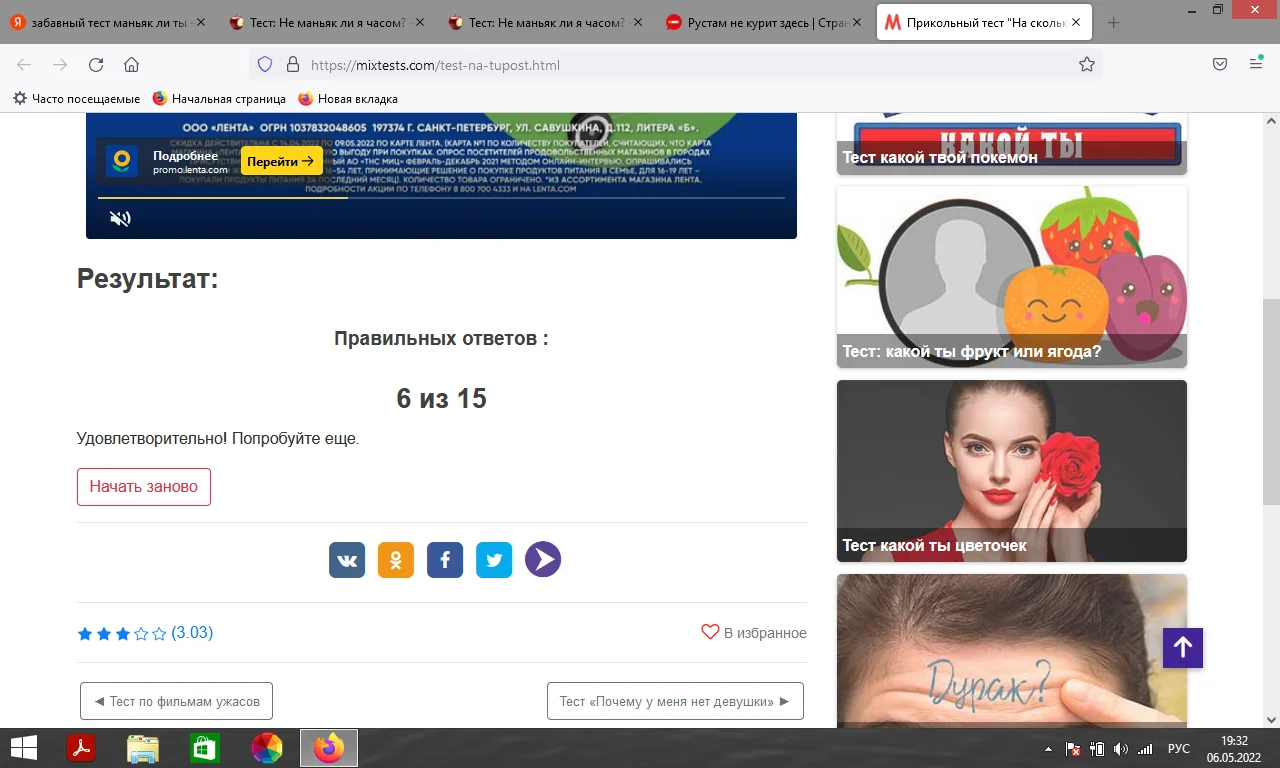Expand the «Часто посещаемые» bookmarks folder
The width and height of the screenshot is (1280, 768).
click(70, 98)
